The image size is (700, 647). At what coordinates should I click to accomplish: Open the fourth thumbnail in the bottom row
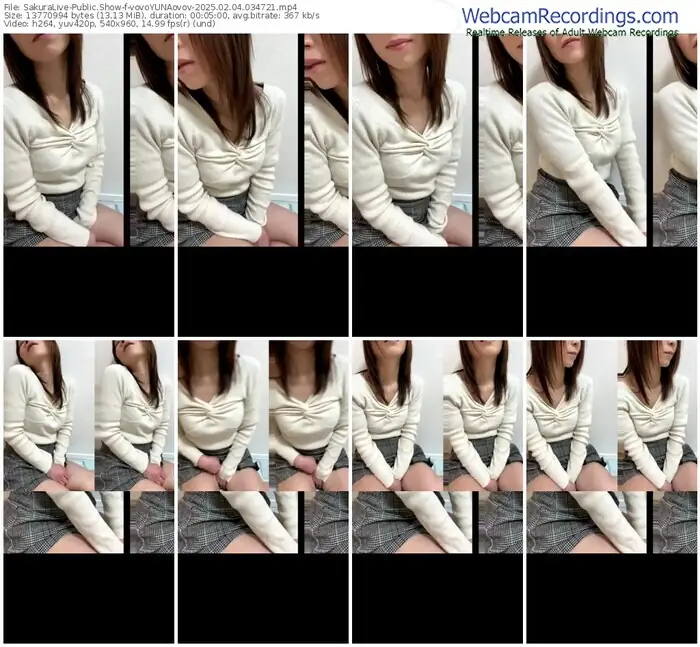(611, 446)
